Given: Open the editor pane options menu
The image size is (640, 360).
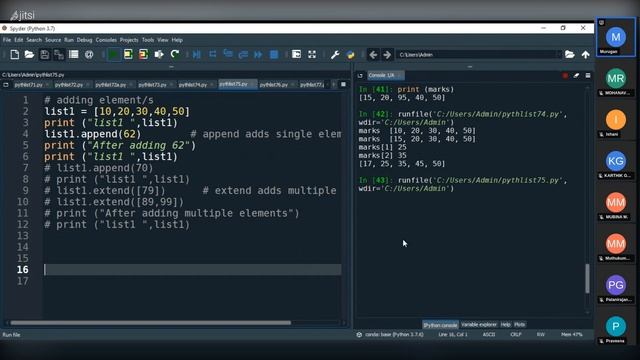Looking at the screenshot, I should coord(343,84).
